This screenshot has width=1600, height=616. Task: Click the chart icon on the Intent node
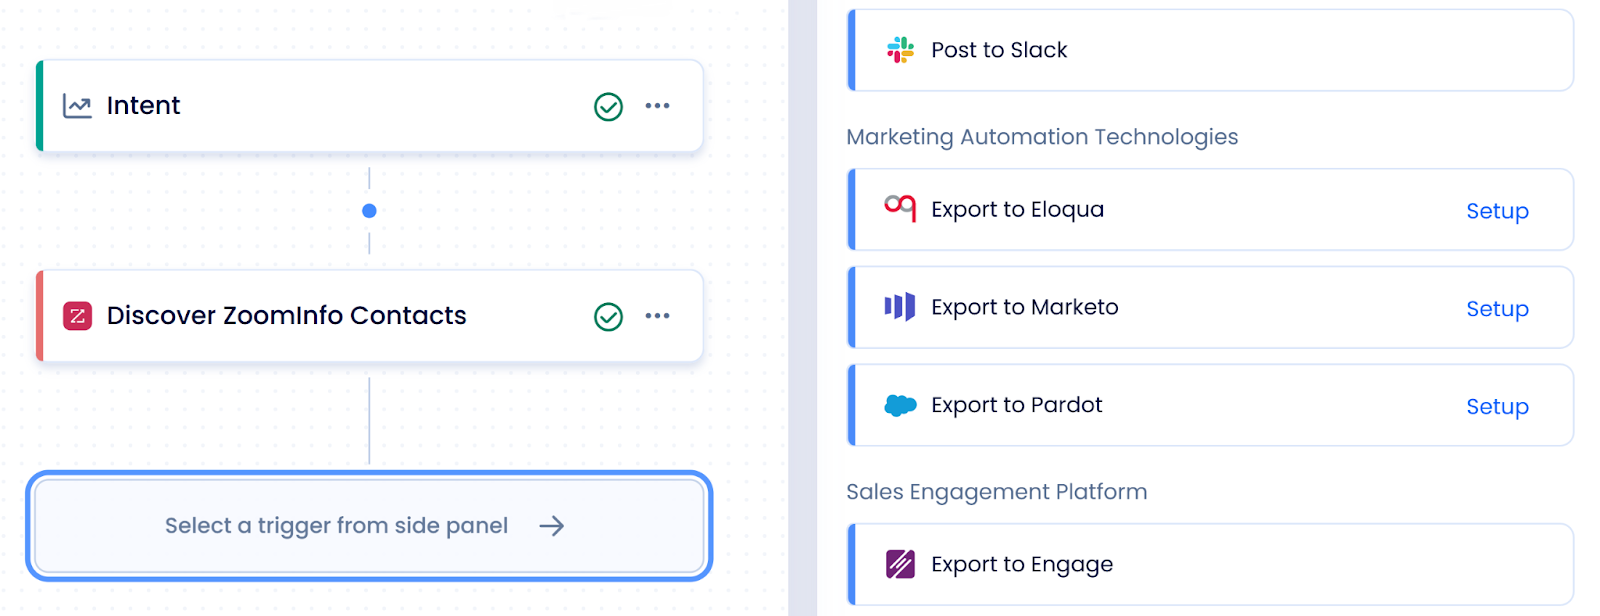[78, 105]
